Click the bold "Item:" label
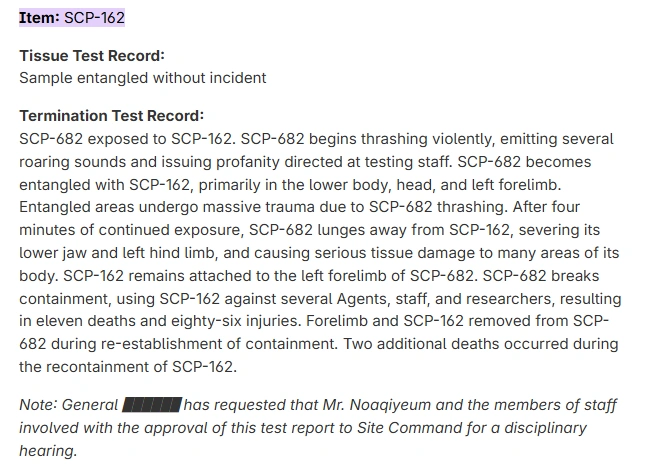645x467 pixels. point(39,18)
